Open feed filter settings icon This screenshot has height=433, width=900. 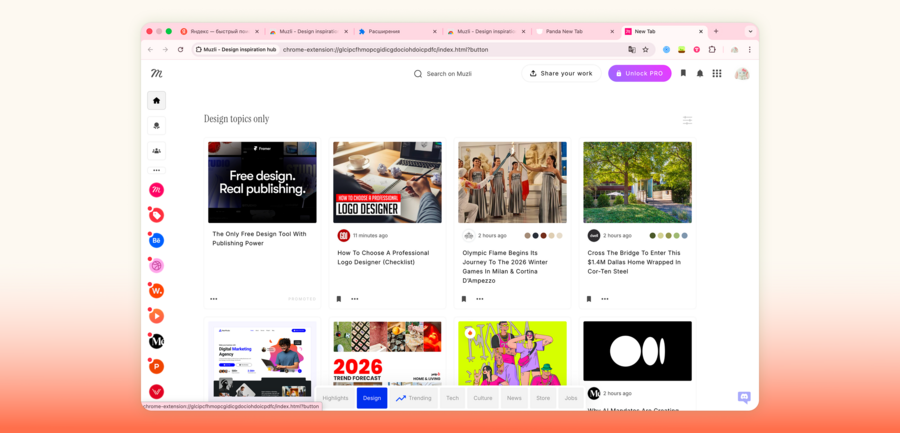[x=687, y=120]
